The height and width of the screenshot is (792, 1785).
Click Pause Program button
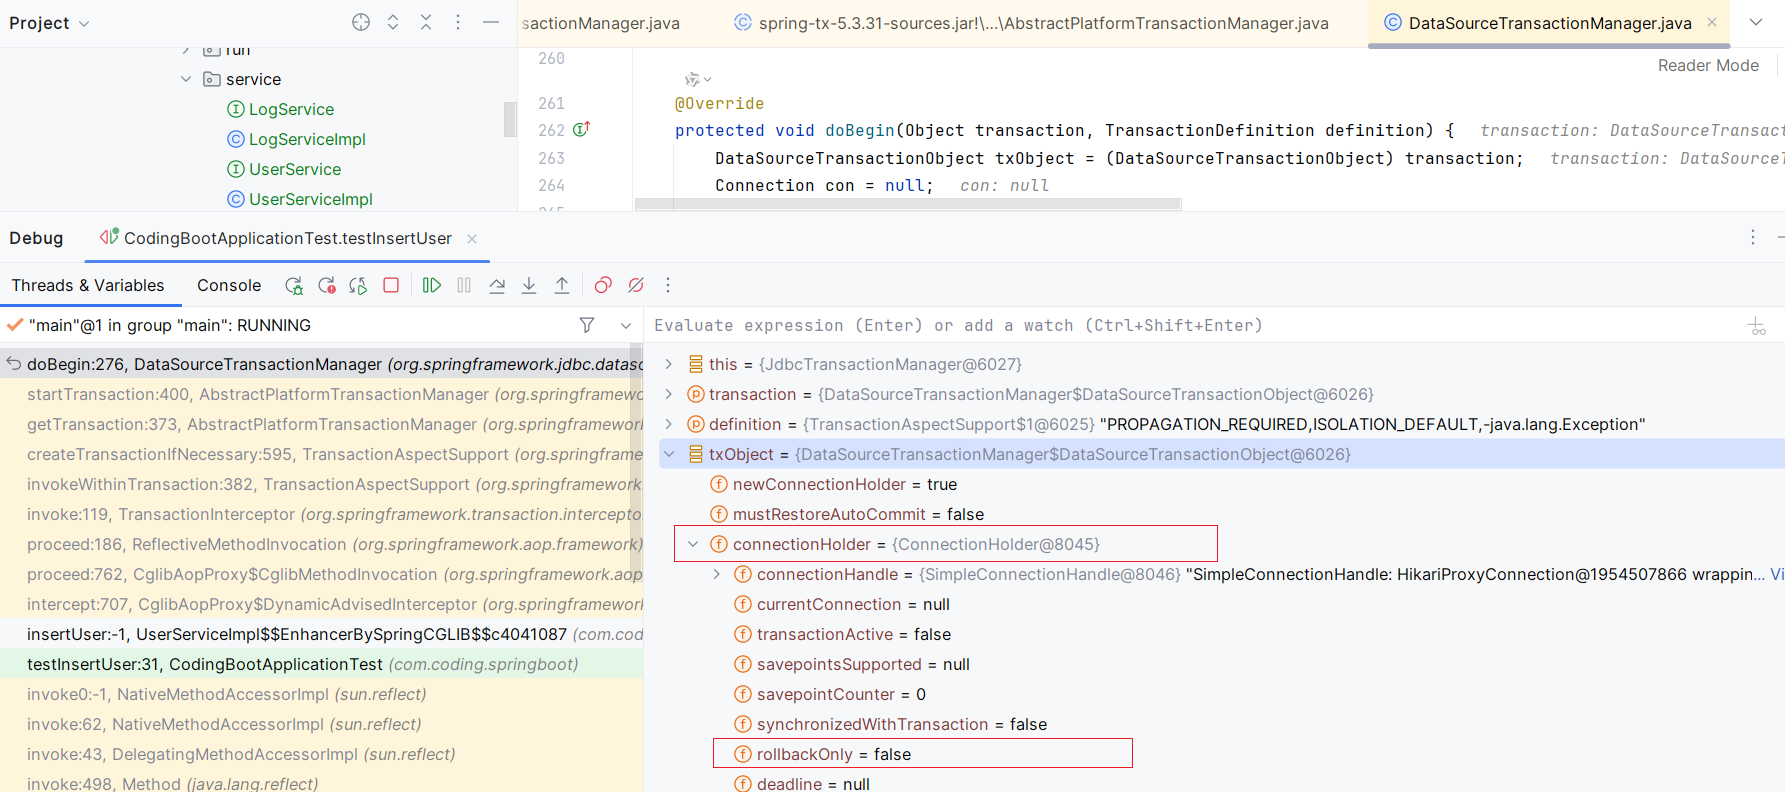(x=464, y=285)
